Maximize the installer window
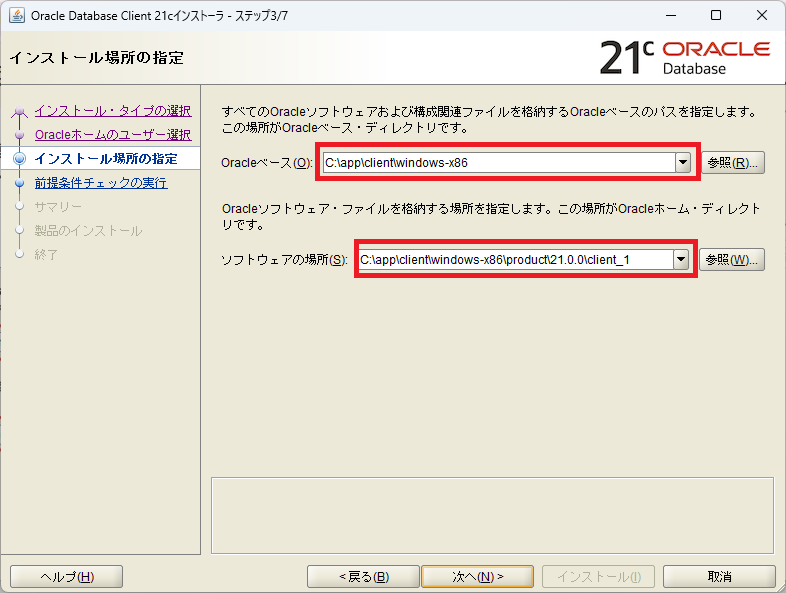 click(716, 16)
